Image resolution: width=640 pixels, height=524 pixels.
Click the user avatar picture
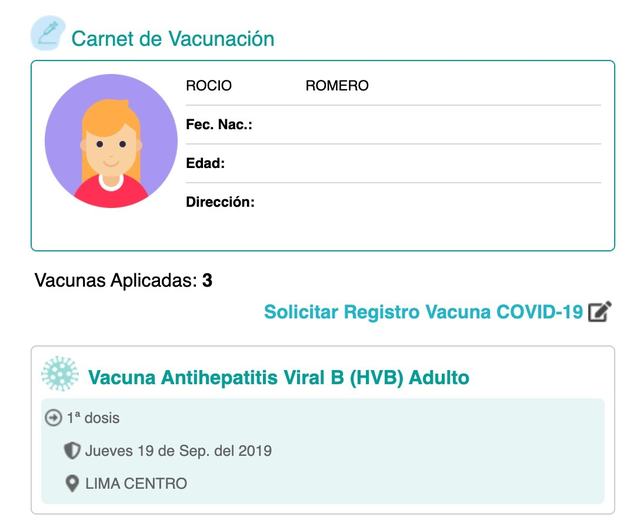111,141
